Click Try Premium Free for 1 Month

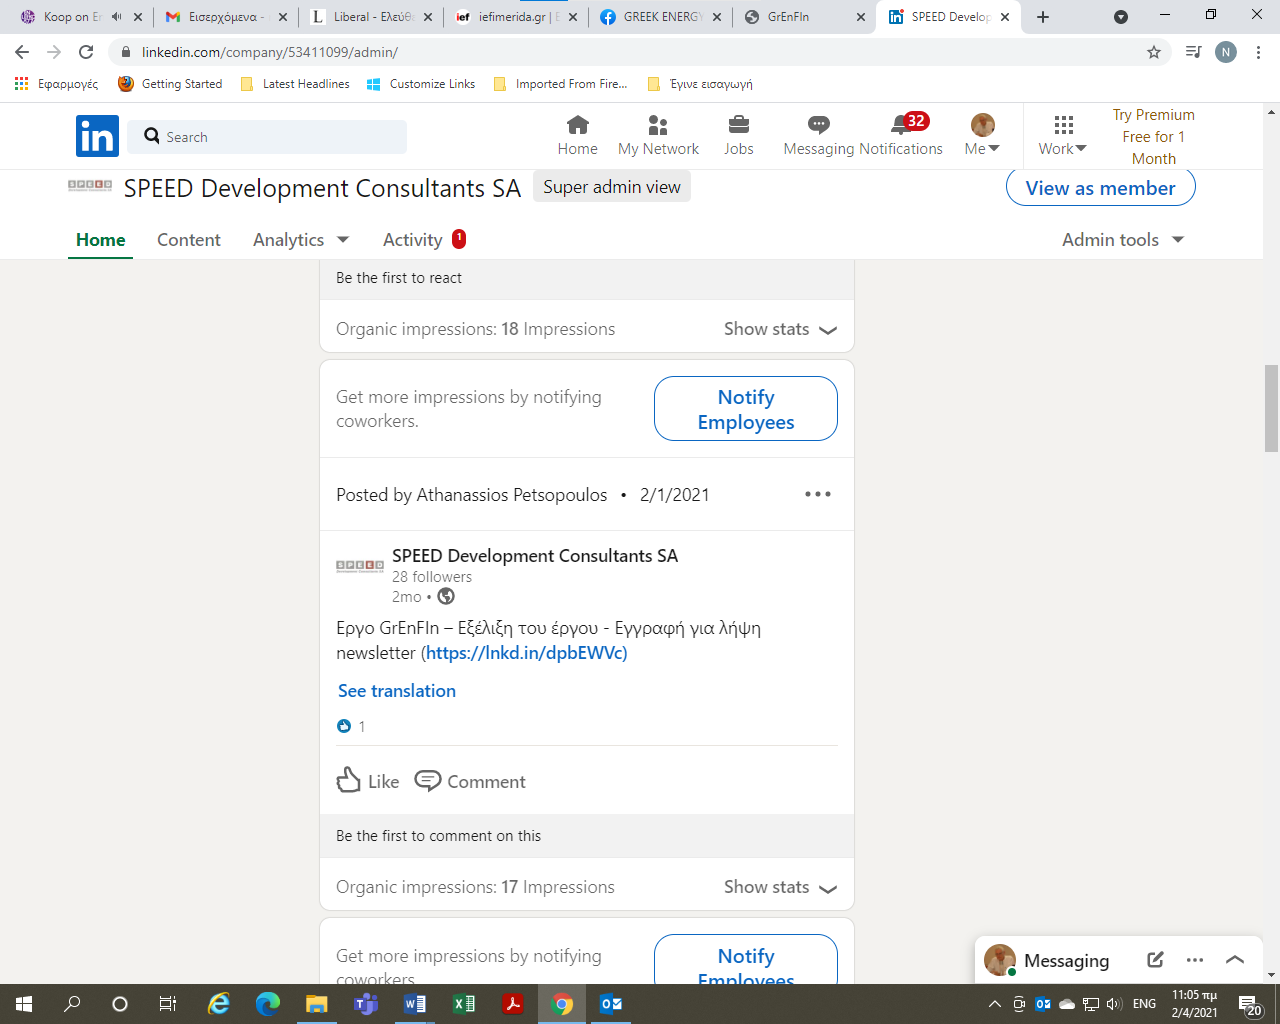pos(1154,137)
